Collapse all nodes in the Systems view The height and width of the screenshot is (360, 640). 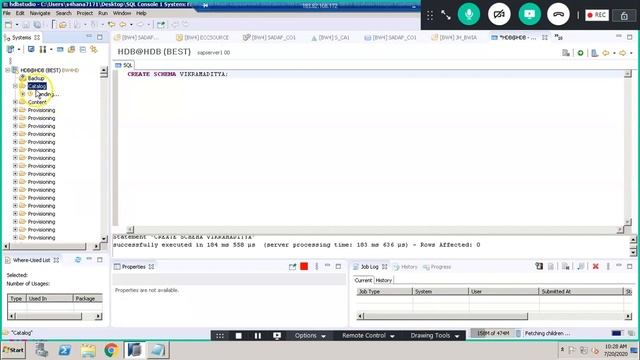(x=83, y=49)
